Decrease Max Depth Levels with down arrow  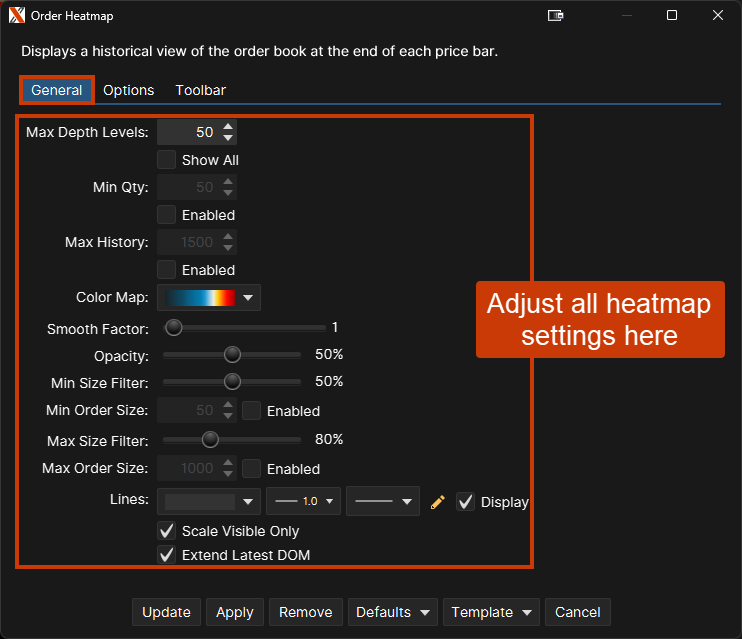click(x=228, y=138)
